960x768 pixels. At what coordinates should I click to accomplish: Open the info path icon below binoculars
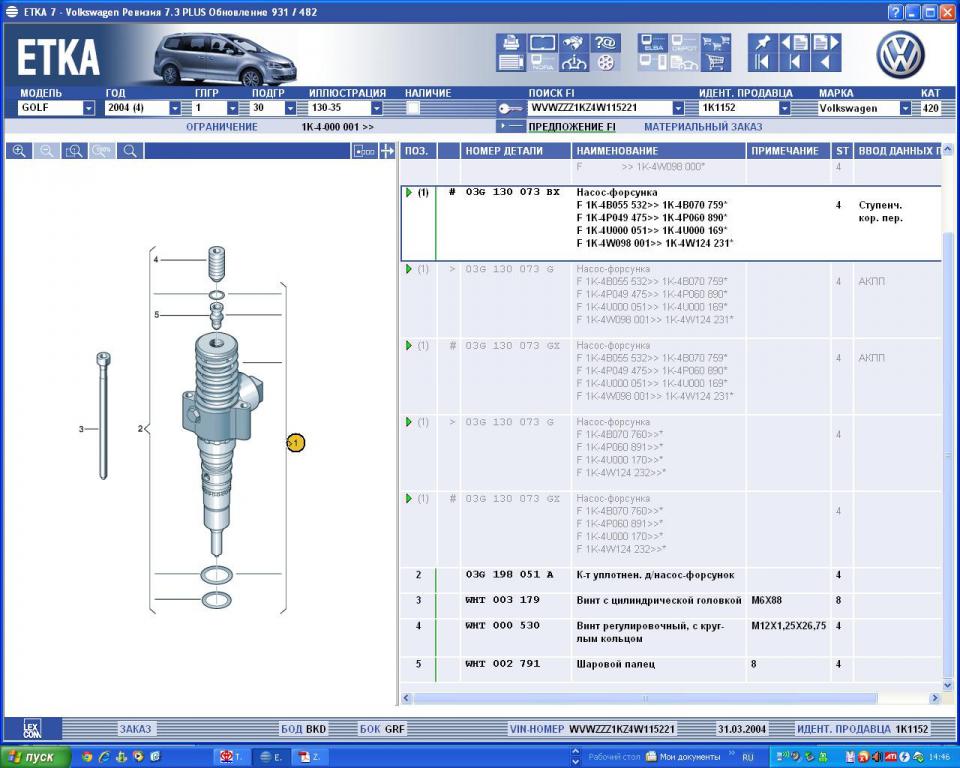(574, 62)
